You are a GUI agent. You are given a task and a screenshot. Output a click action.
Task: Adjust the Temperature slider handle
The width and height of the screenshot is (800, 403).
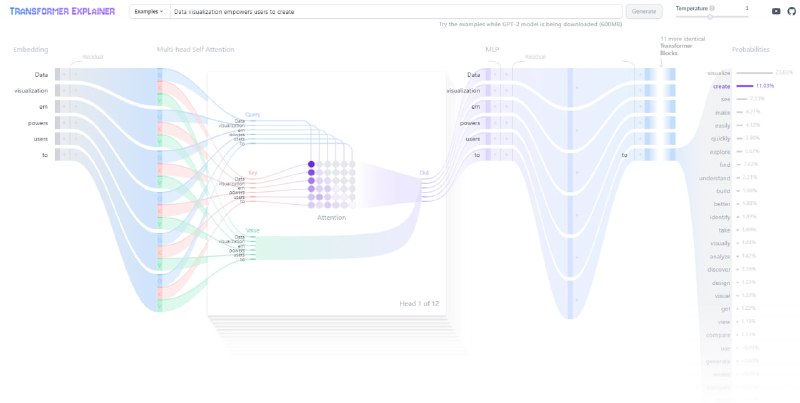pyautogui.click(x=710, y=17)
